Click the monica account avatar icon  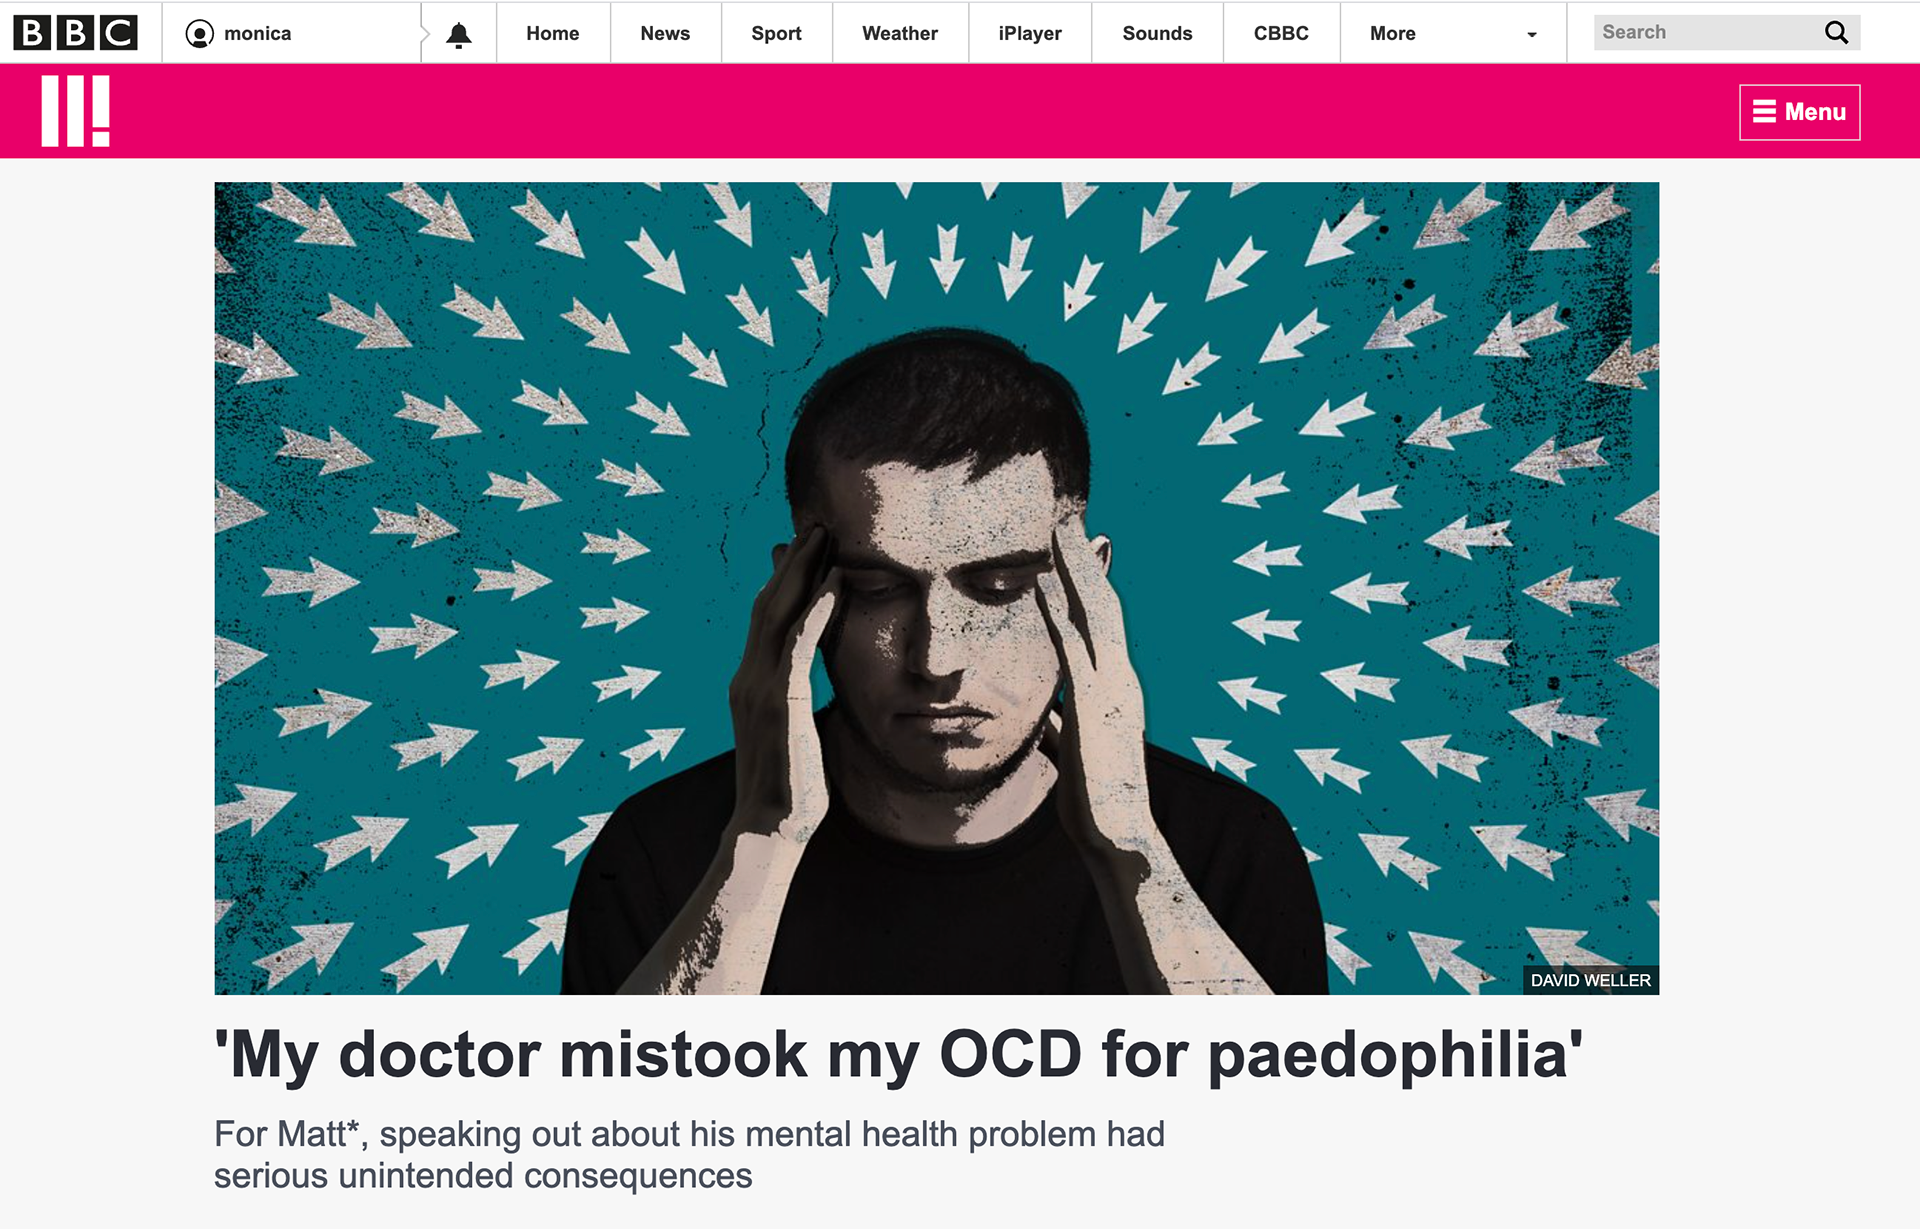(199, 34)
